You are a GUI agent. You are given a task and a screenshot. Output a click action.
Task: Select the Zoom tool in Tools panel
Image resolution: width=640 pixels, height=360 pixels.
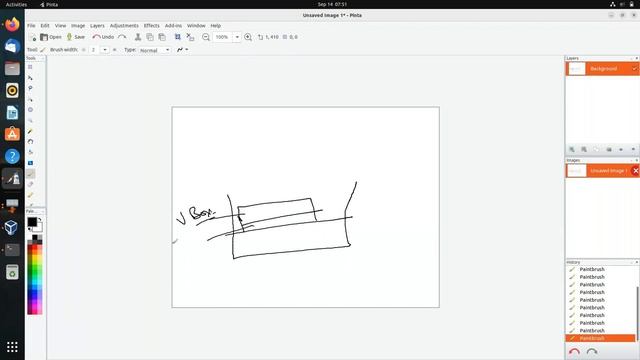(x=30, y=120)
